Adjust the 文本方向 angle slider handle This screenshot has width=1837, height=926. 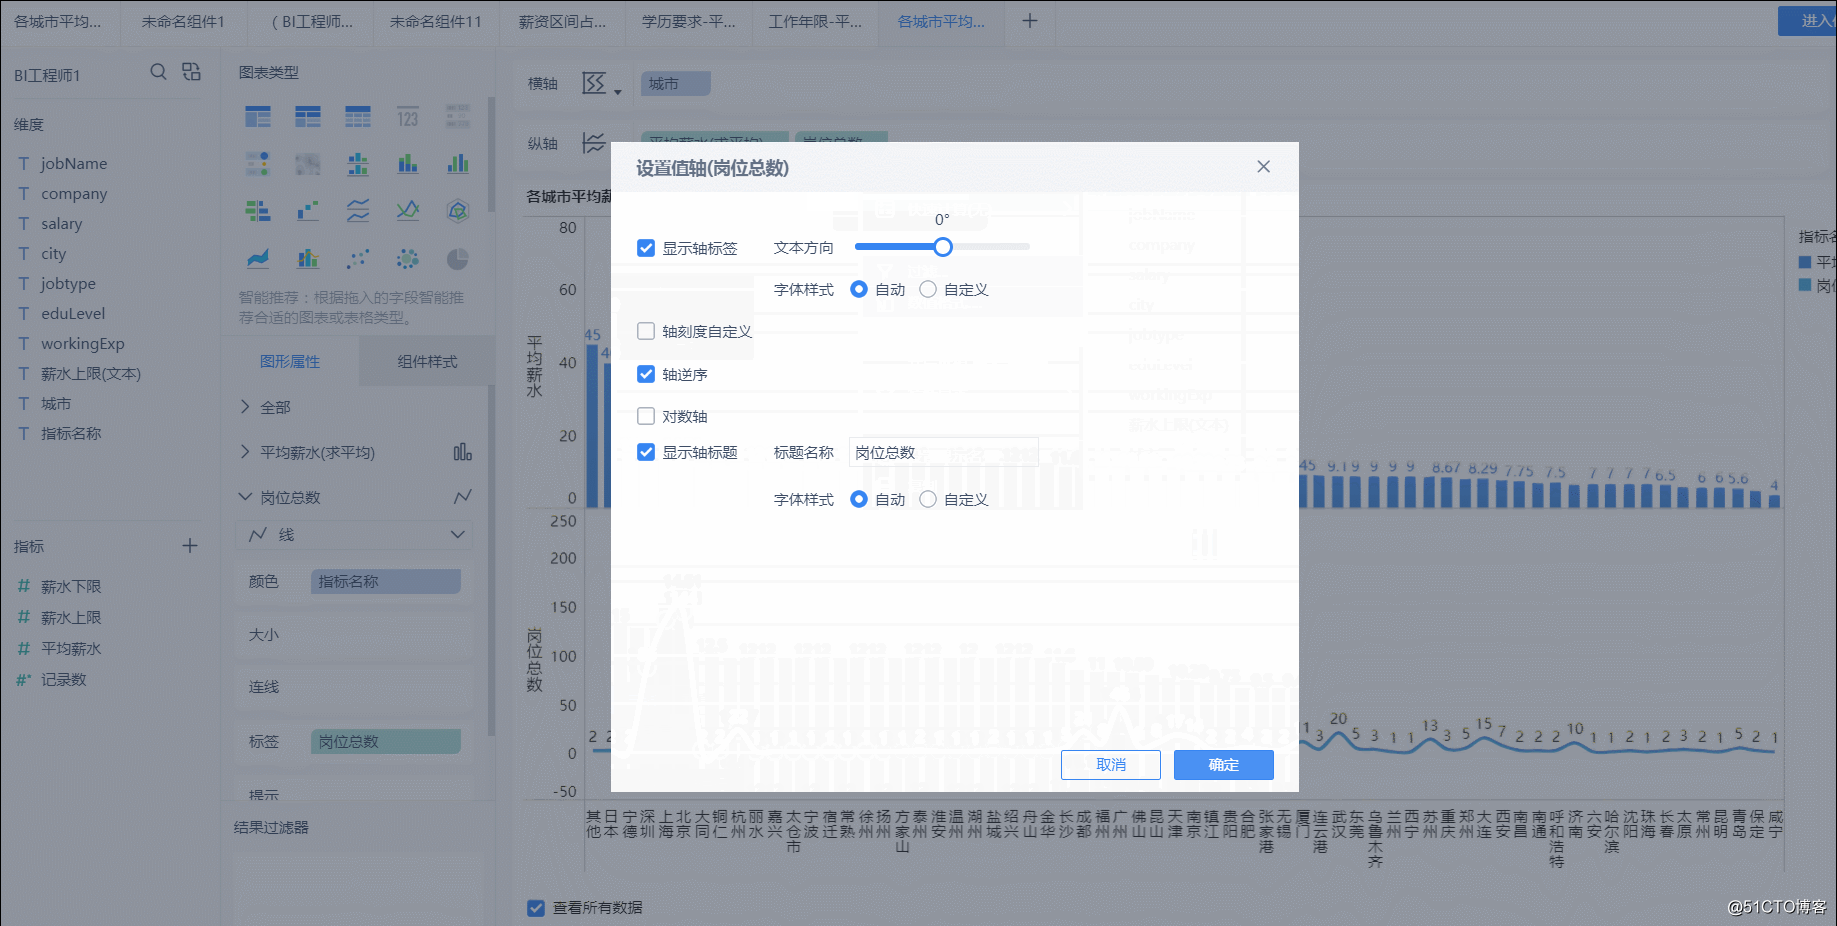coord(942,247)
